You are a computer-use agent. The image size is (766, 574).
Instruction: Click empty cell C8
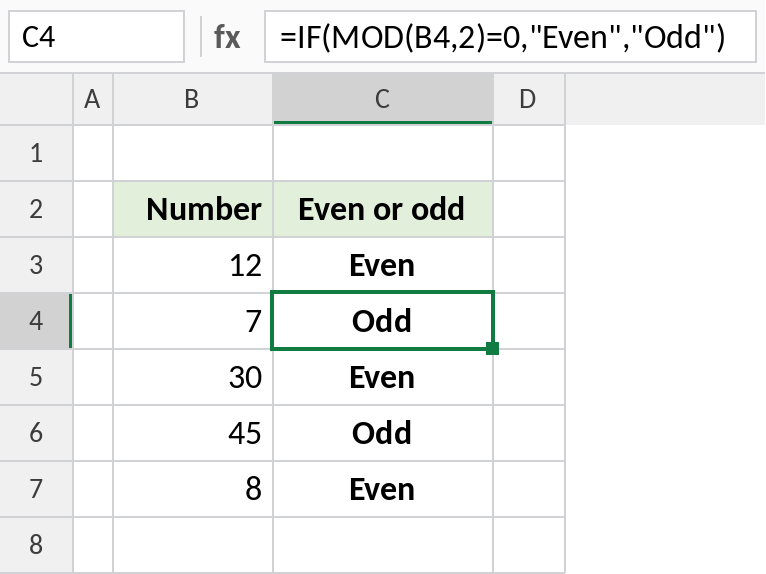(x=383, y=545)
